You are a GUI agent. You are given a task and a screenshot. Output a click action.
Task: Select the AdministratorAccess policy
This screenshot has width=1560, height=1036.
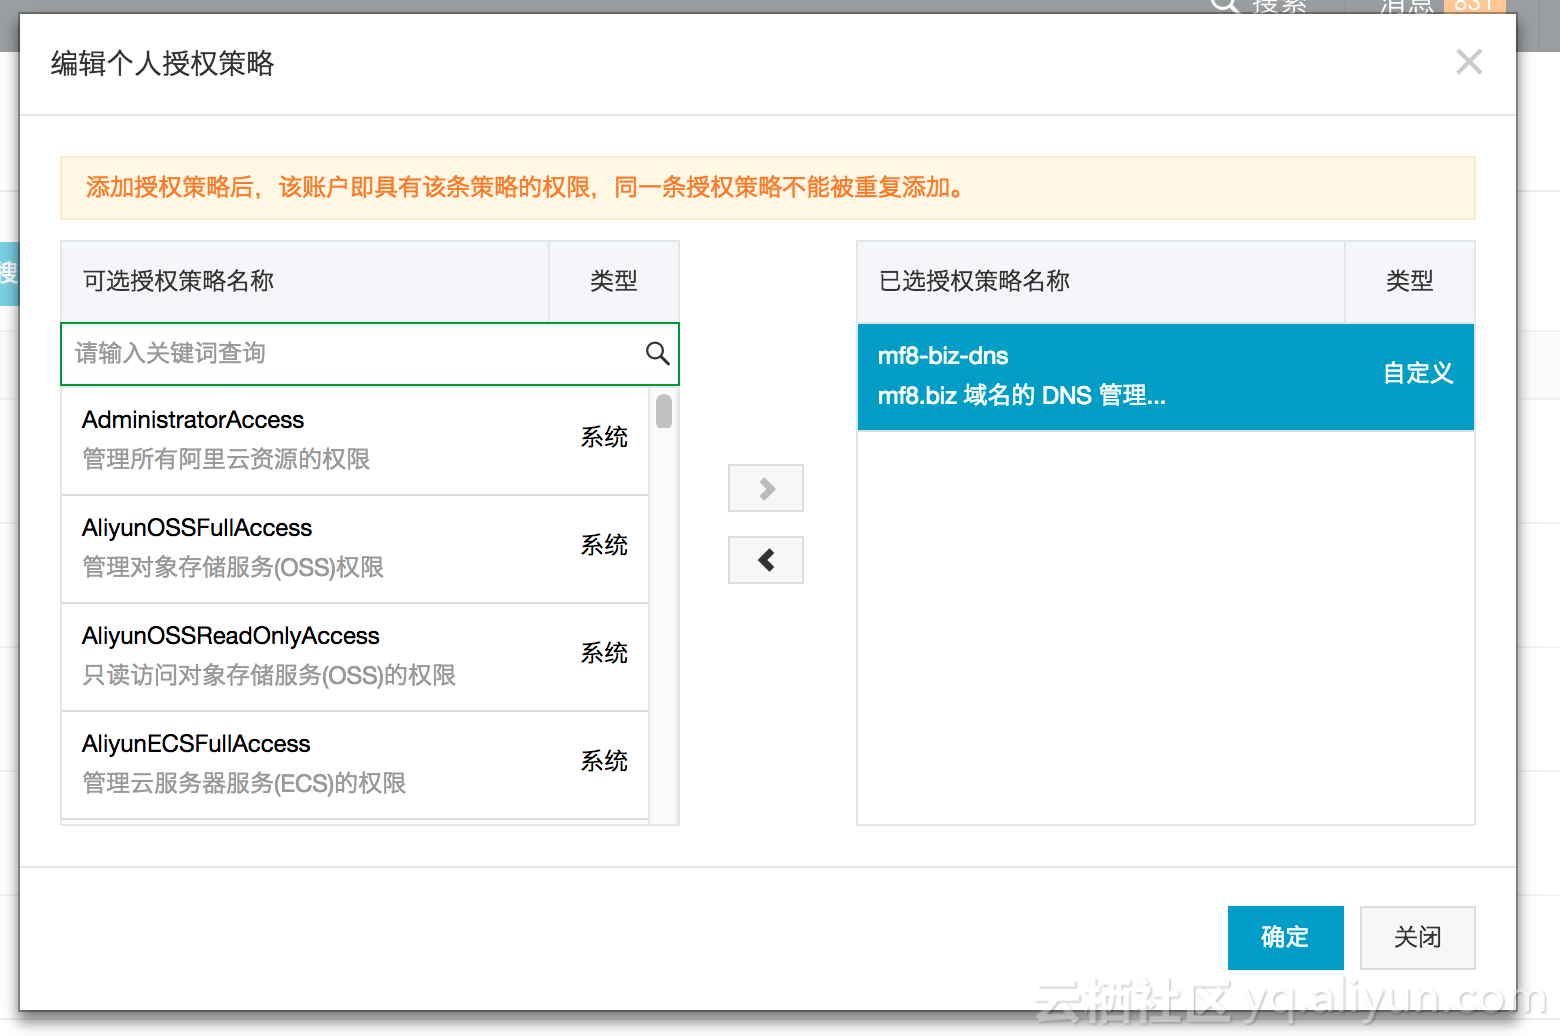pyautogui.click(x=355, y=440)
